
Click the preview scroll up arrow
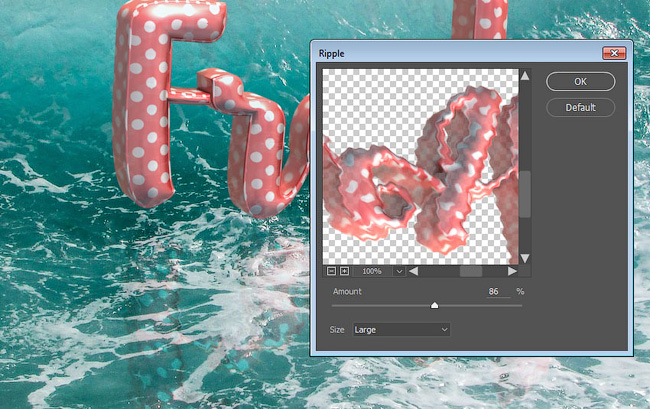(525, 76)
